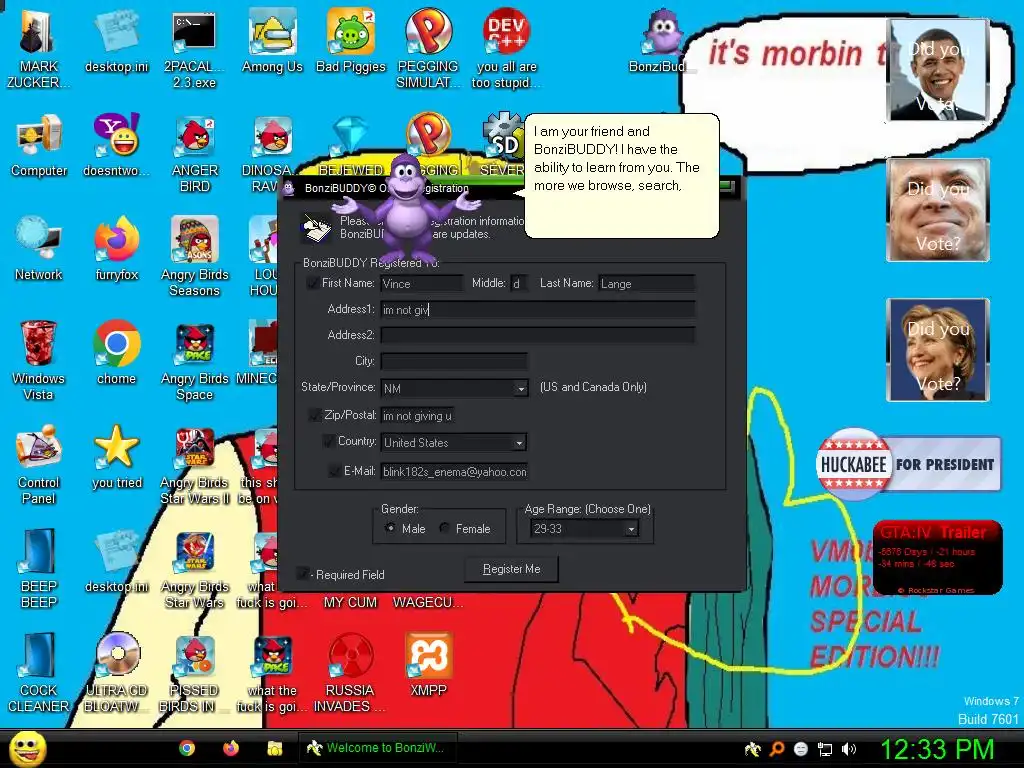Click the purple BonziBUDDY gorilla character

pyautogui.click(x=406, y=207)
